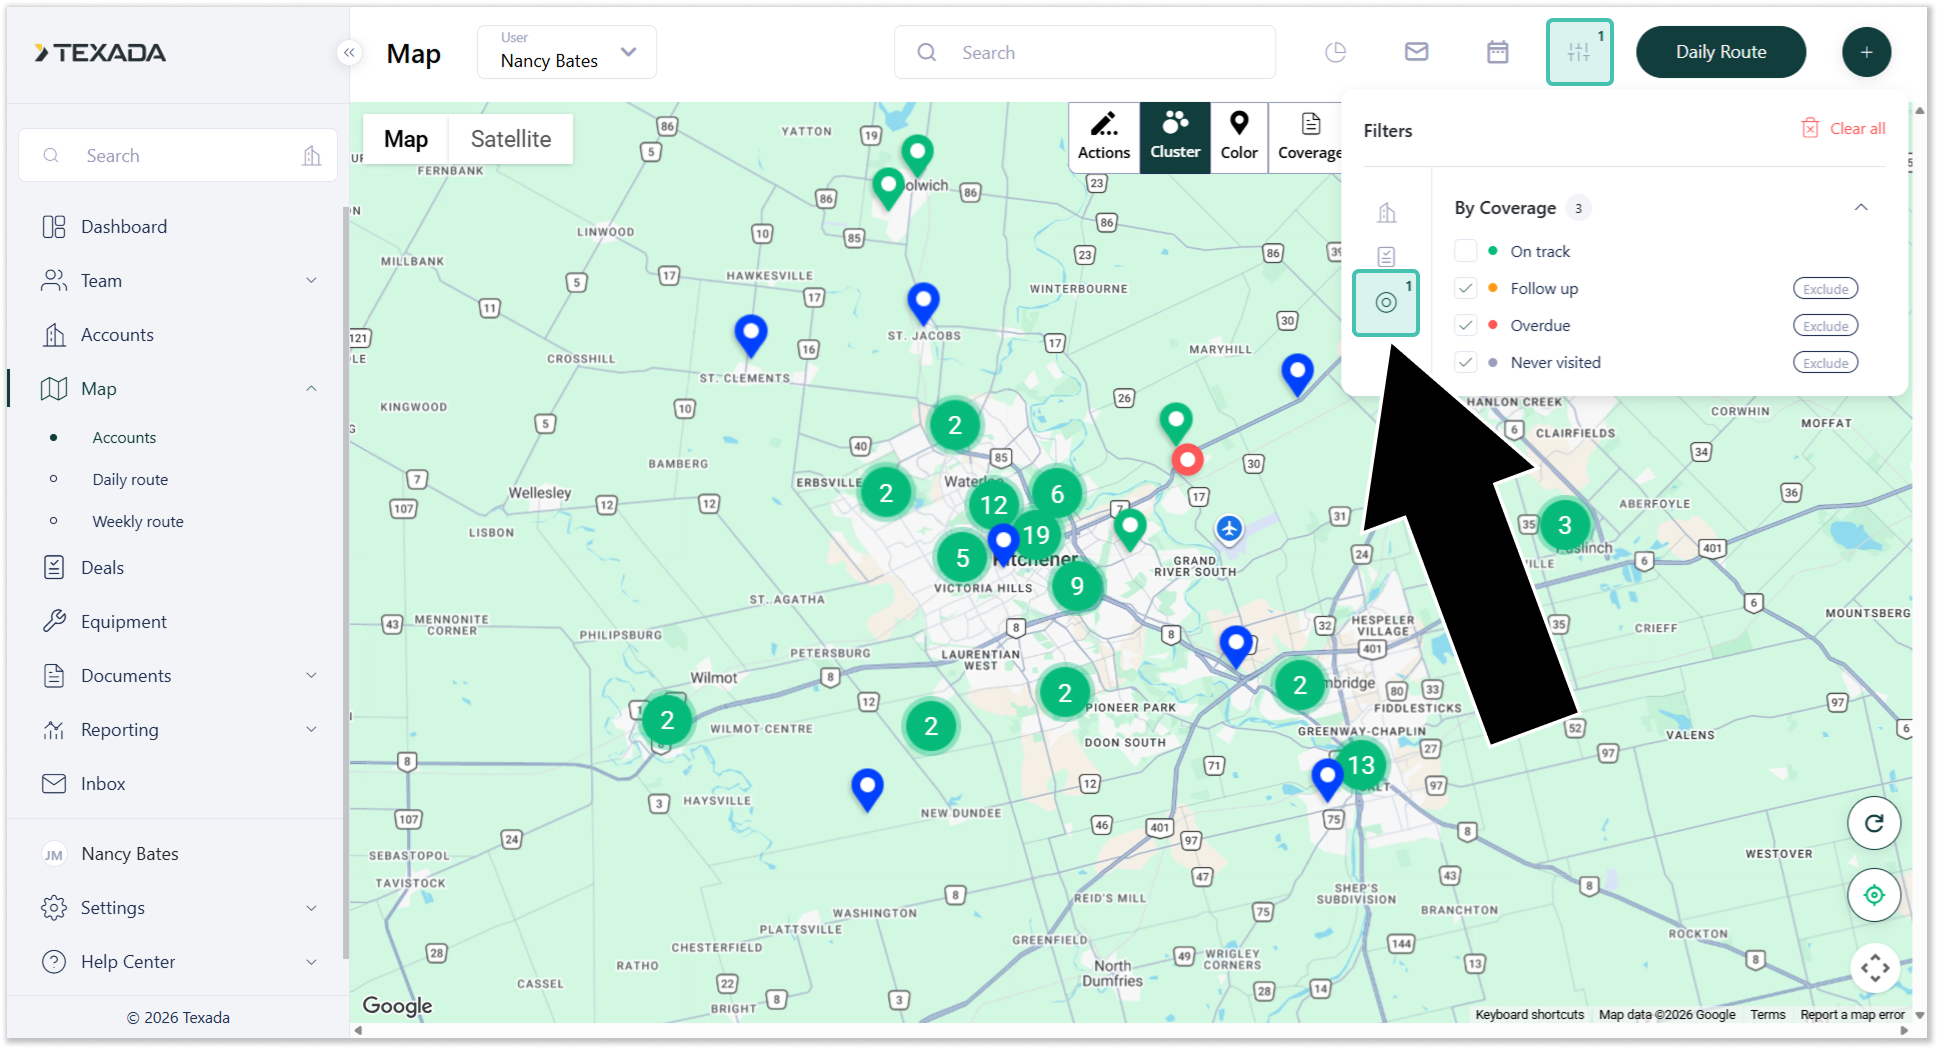The height and width of the screenshot is (1049, 1938).
Task: Click the locate-me target button
Action: tap(1874, 895)
